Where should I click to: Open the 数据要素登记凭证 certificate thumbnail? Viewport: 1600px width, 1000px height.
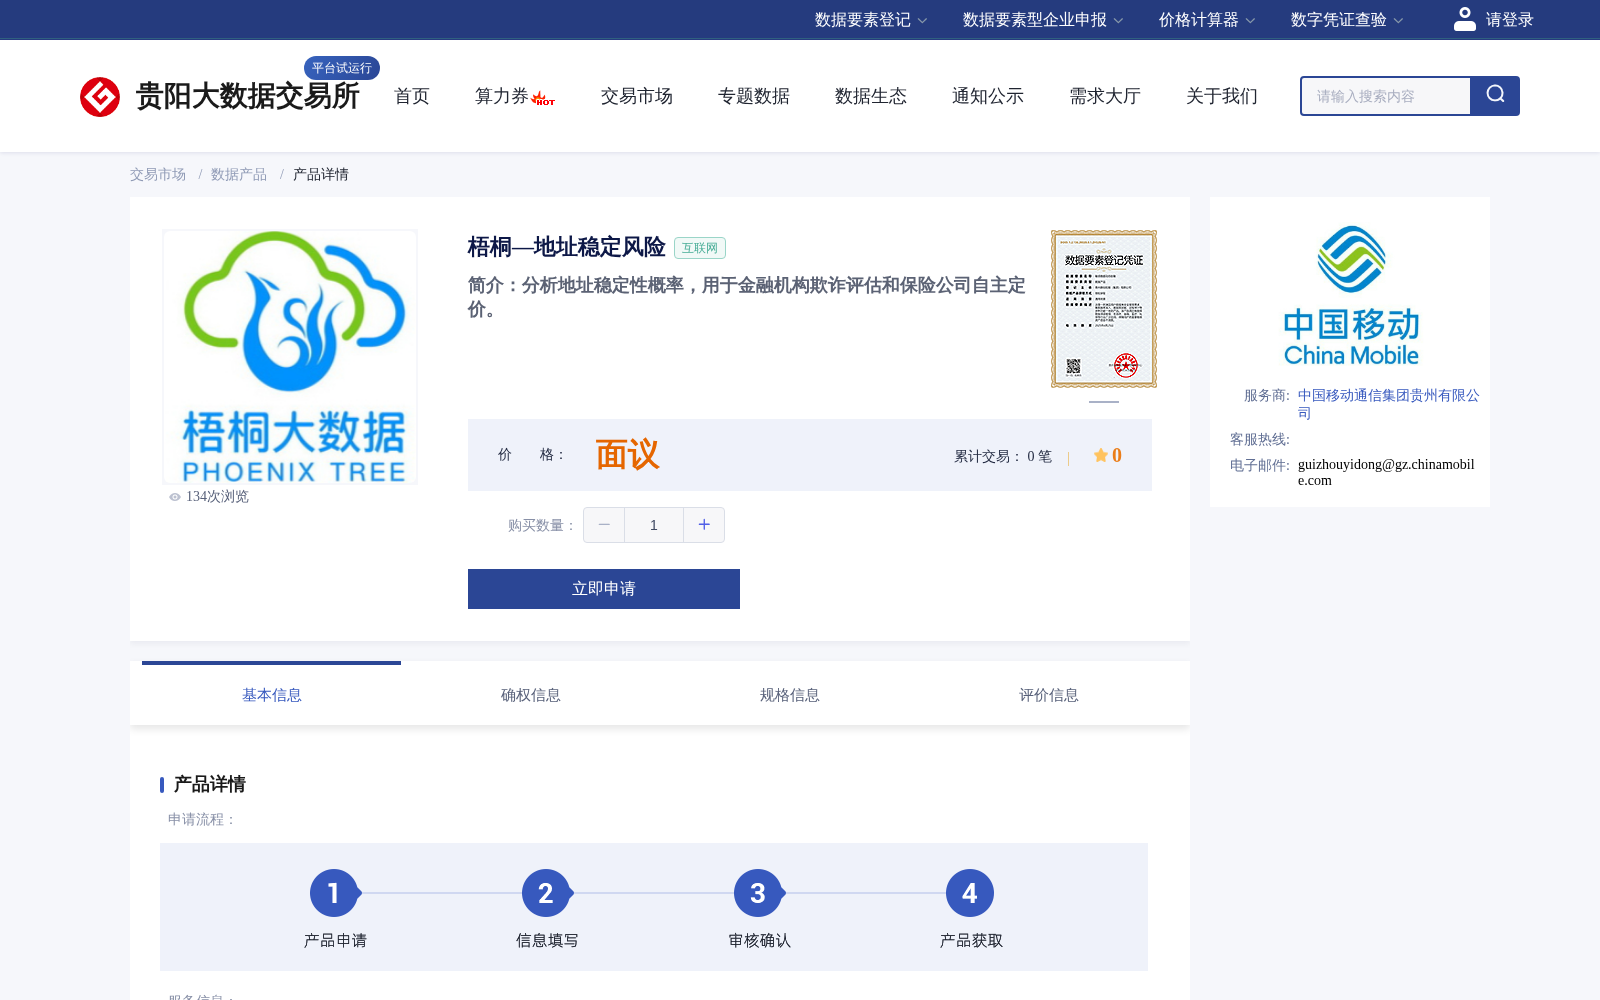(1104, 309)
